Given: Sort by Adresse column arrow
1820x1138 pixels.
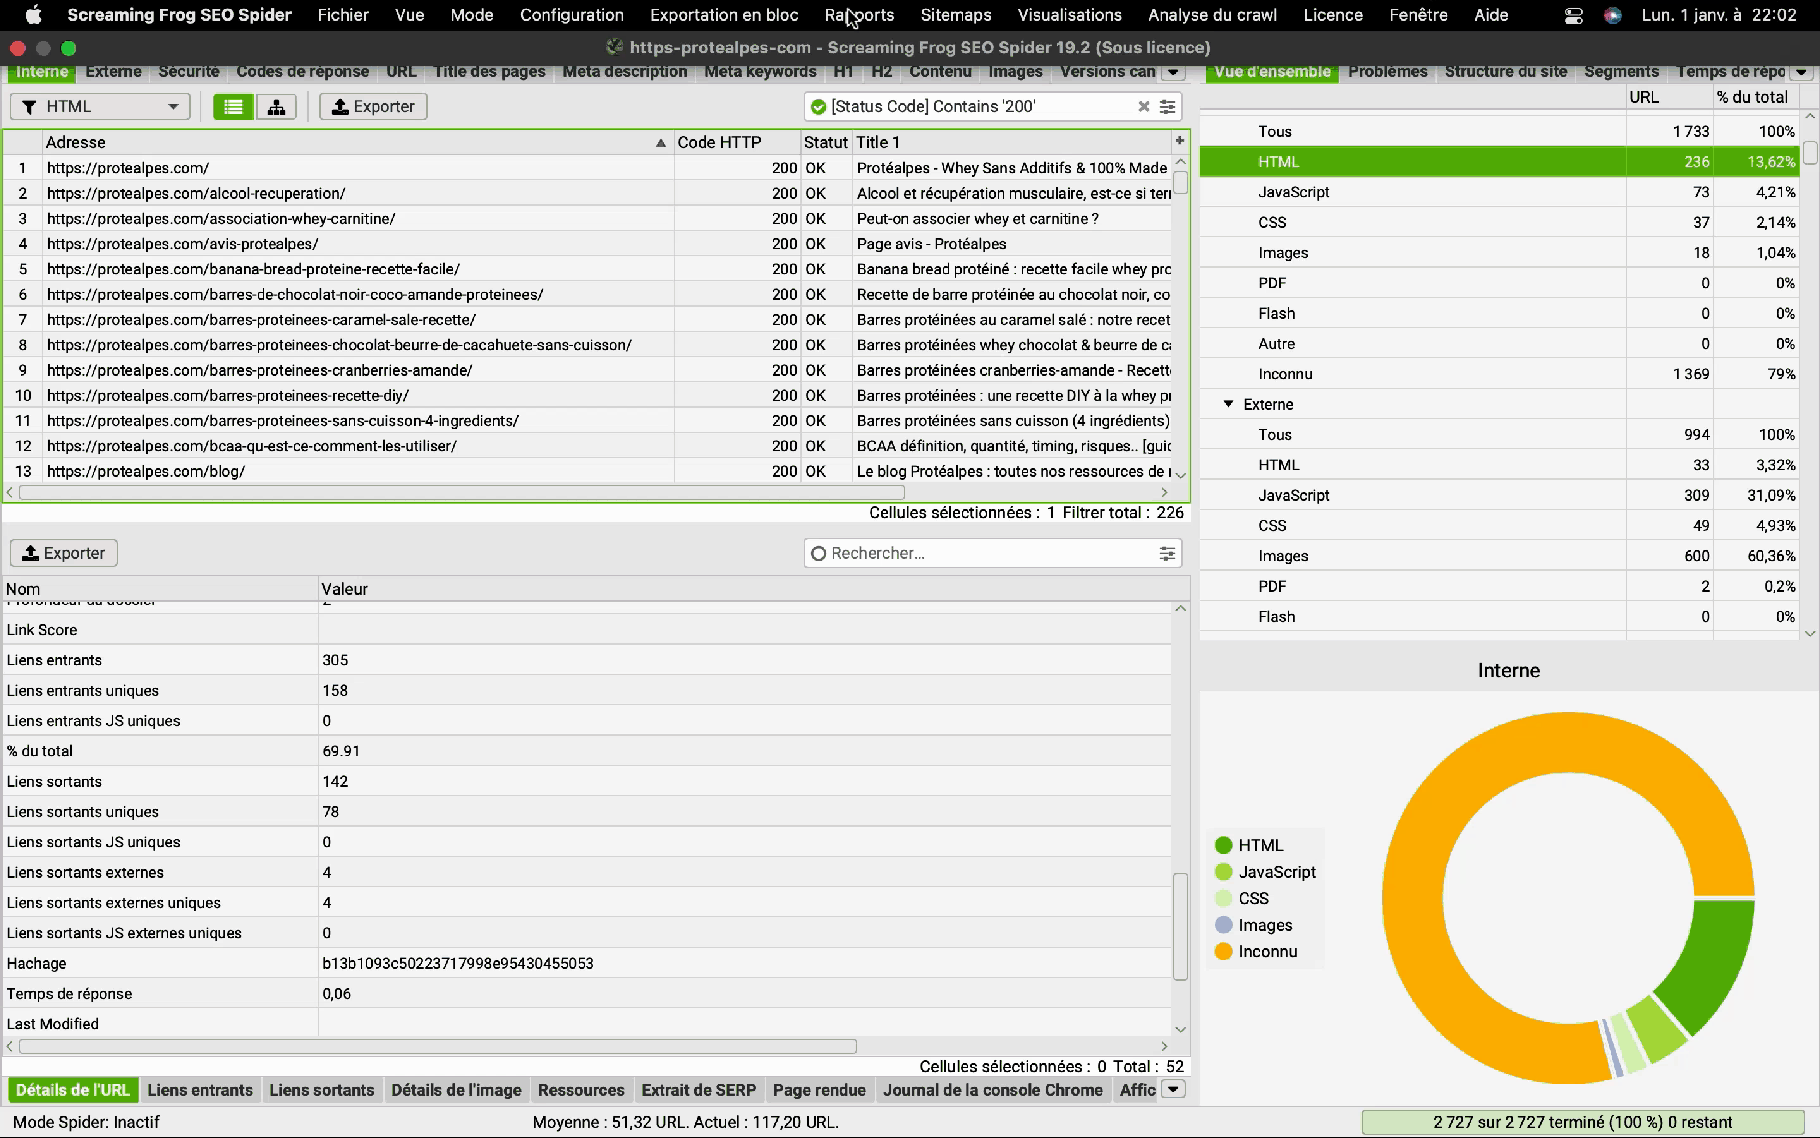Looking at the screenshot, I should tap(660, 143).
